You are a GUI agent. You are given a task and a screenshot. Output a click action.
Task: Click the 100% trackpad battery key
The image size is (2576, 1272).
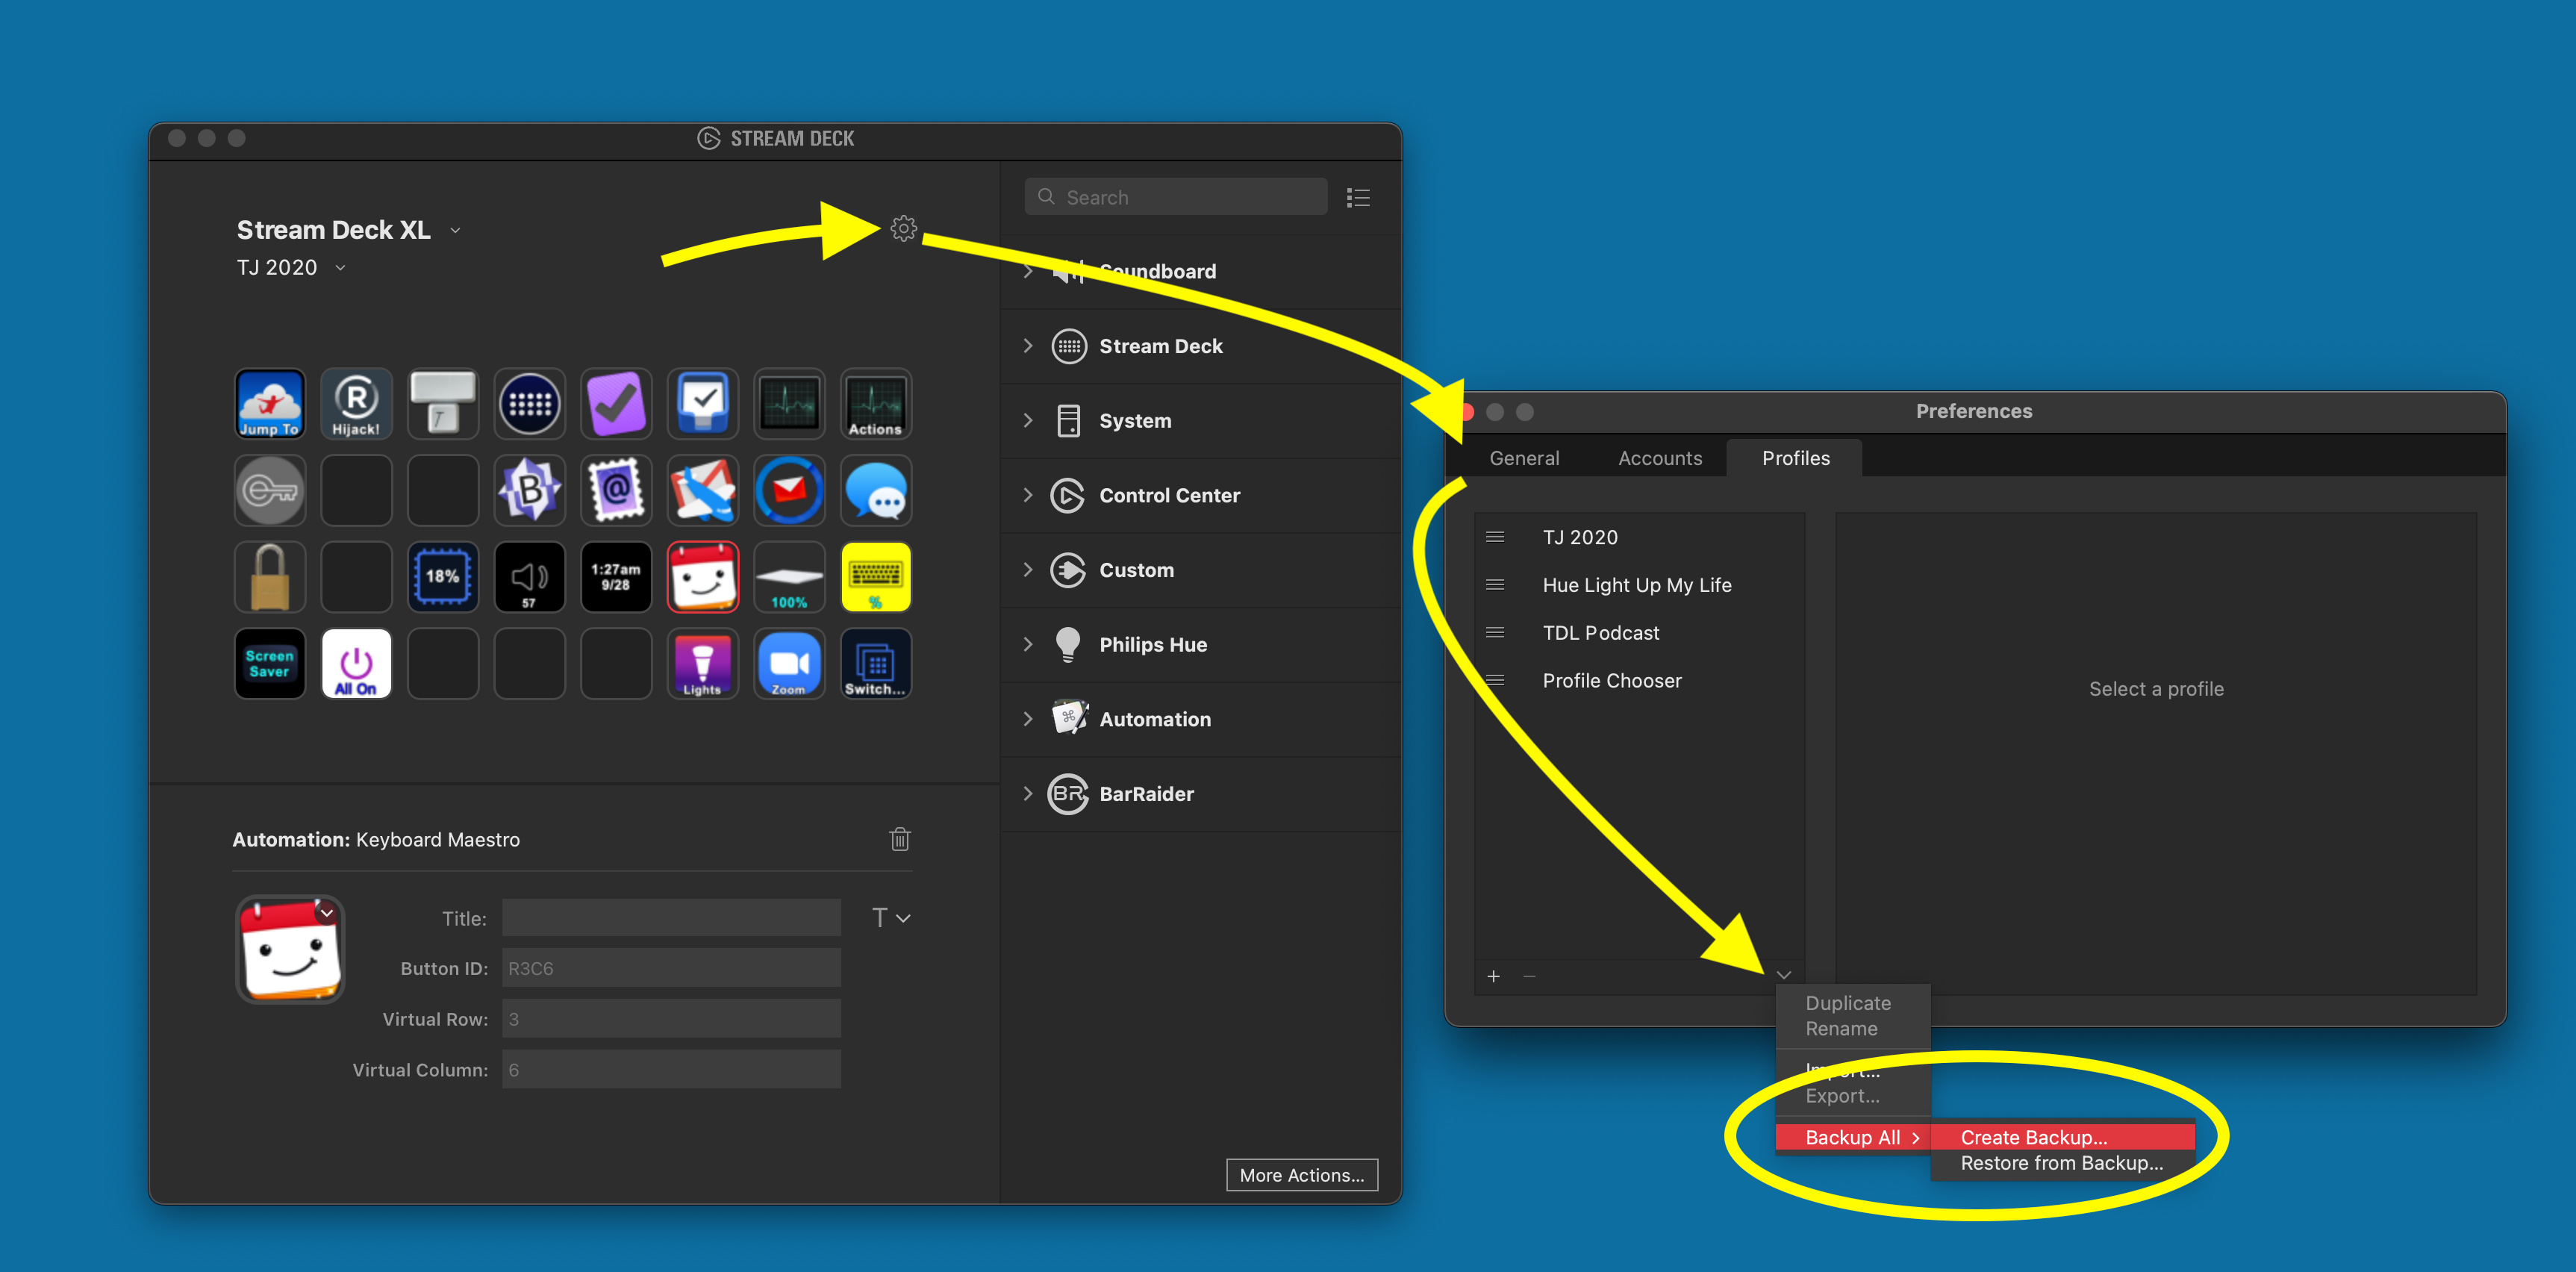click(x=789, y=577)
